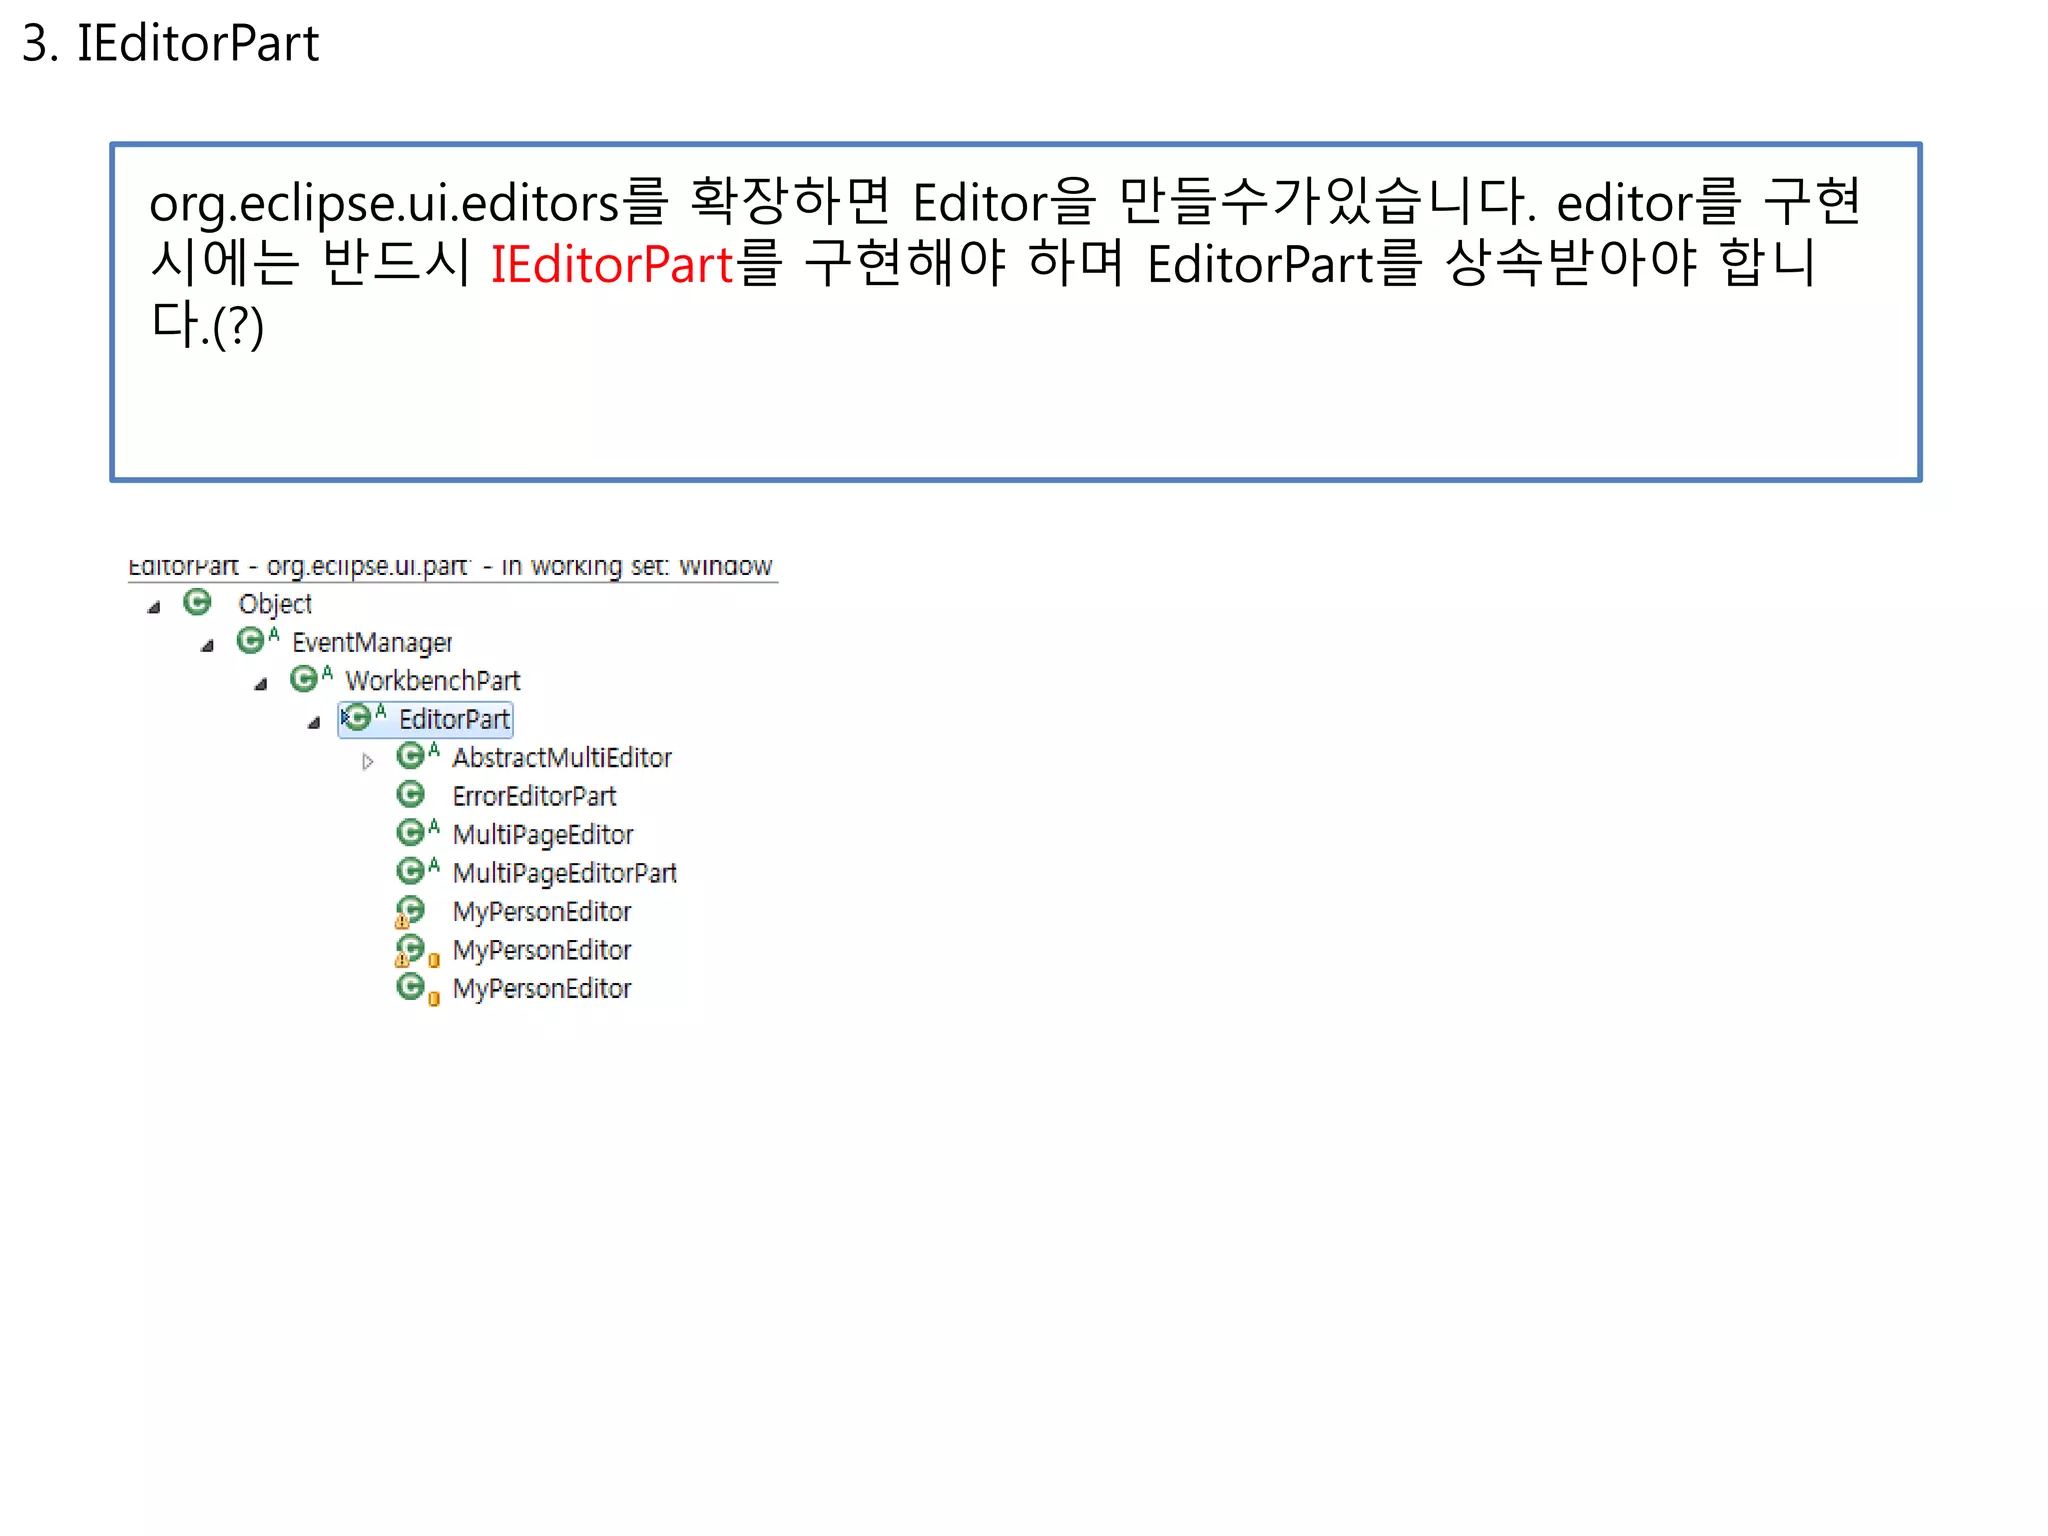Collapse the Object tree node
Viewport: 2048px width, 1536px height.
(154, 607)
